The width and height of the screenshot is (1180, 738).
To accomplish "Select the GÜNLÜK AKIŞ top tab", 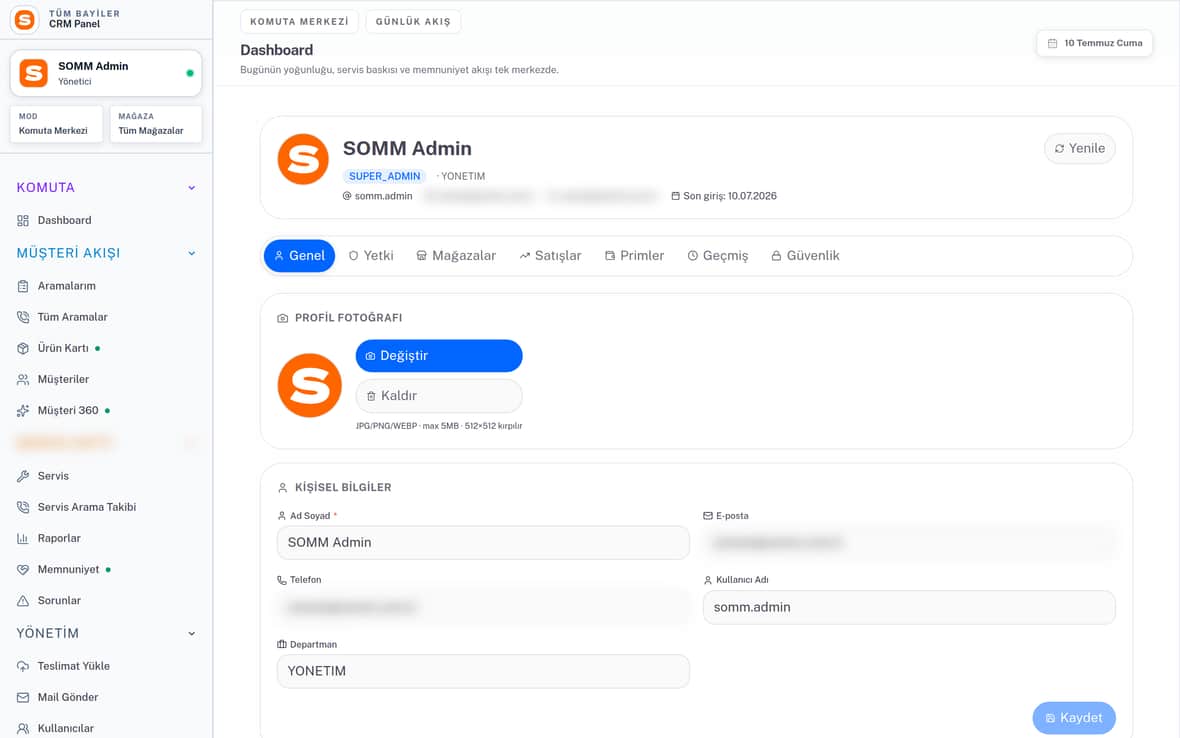I will (x=413, y=22).
